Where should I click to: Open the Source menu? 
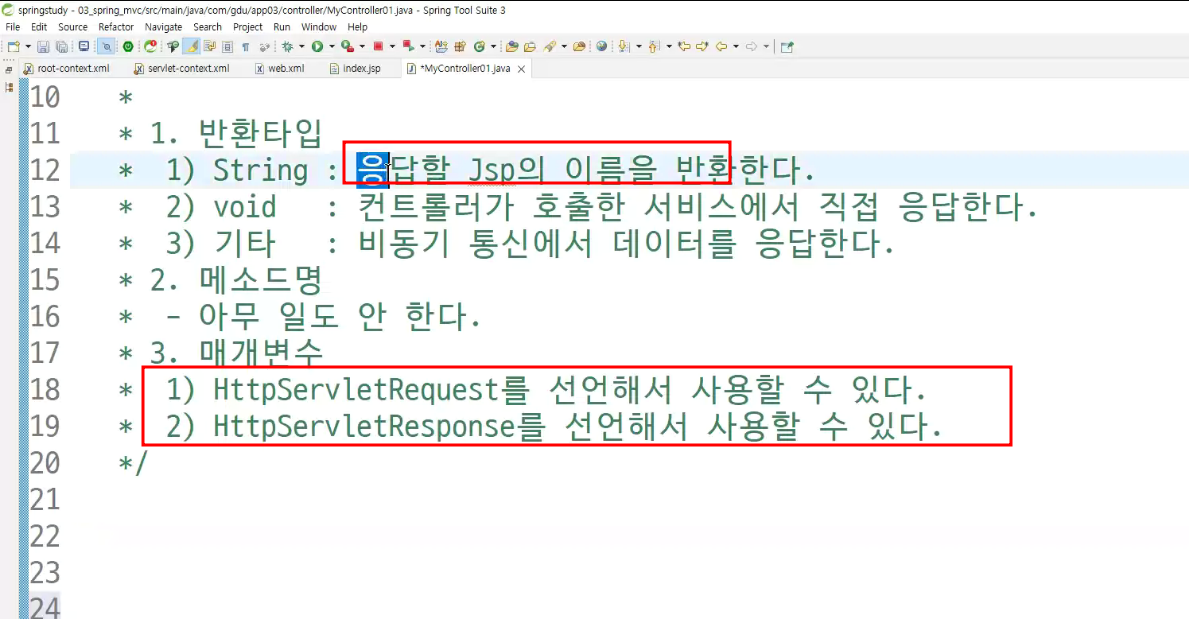click(x=73, y=27)
